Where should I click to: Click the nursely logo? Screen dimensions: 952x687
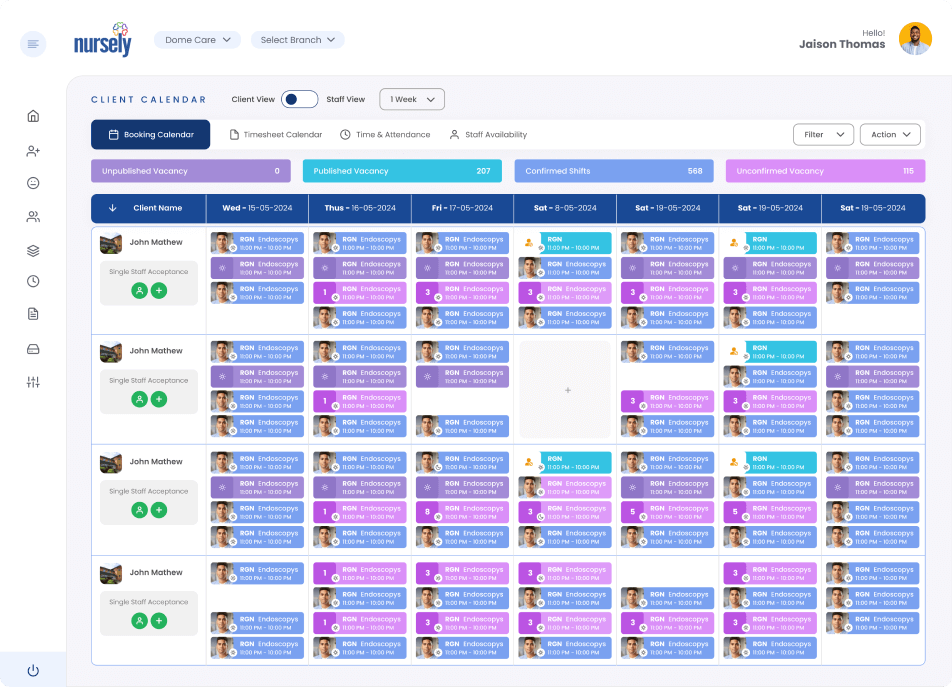pos(103,40)
